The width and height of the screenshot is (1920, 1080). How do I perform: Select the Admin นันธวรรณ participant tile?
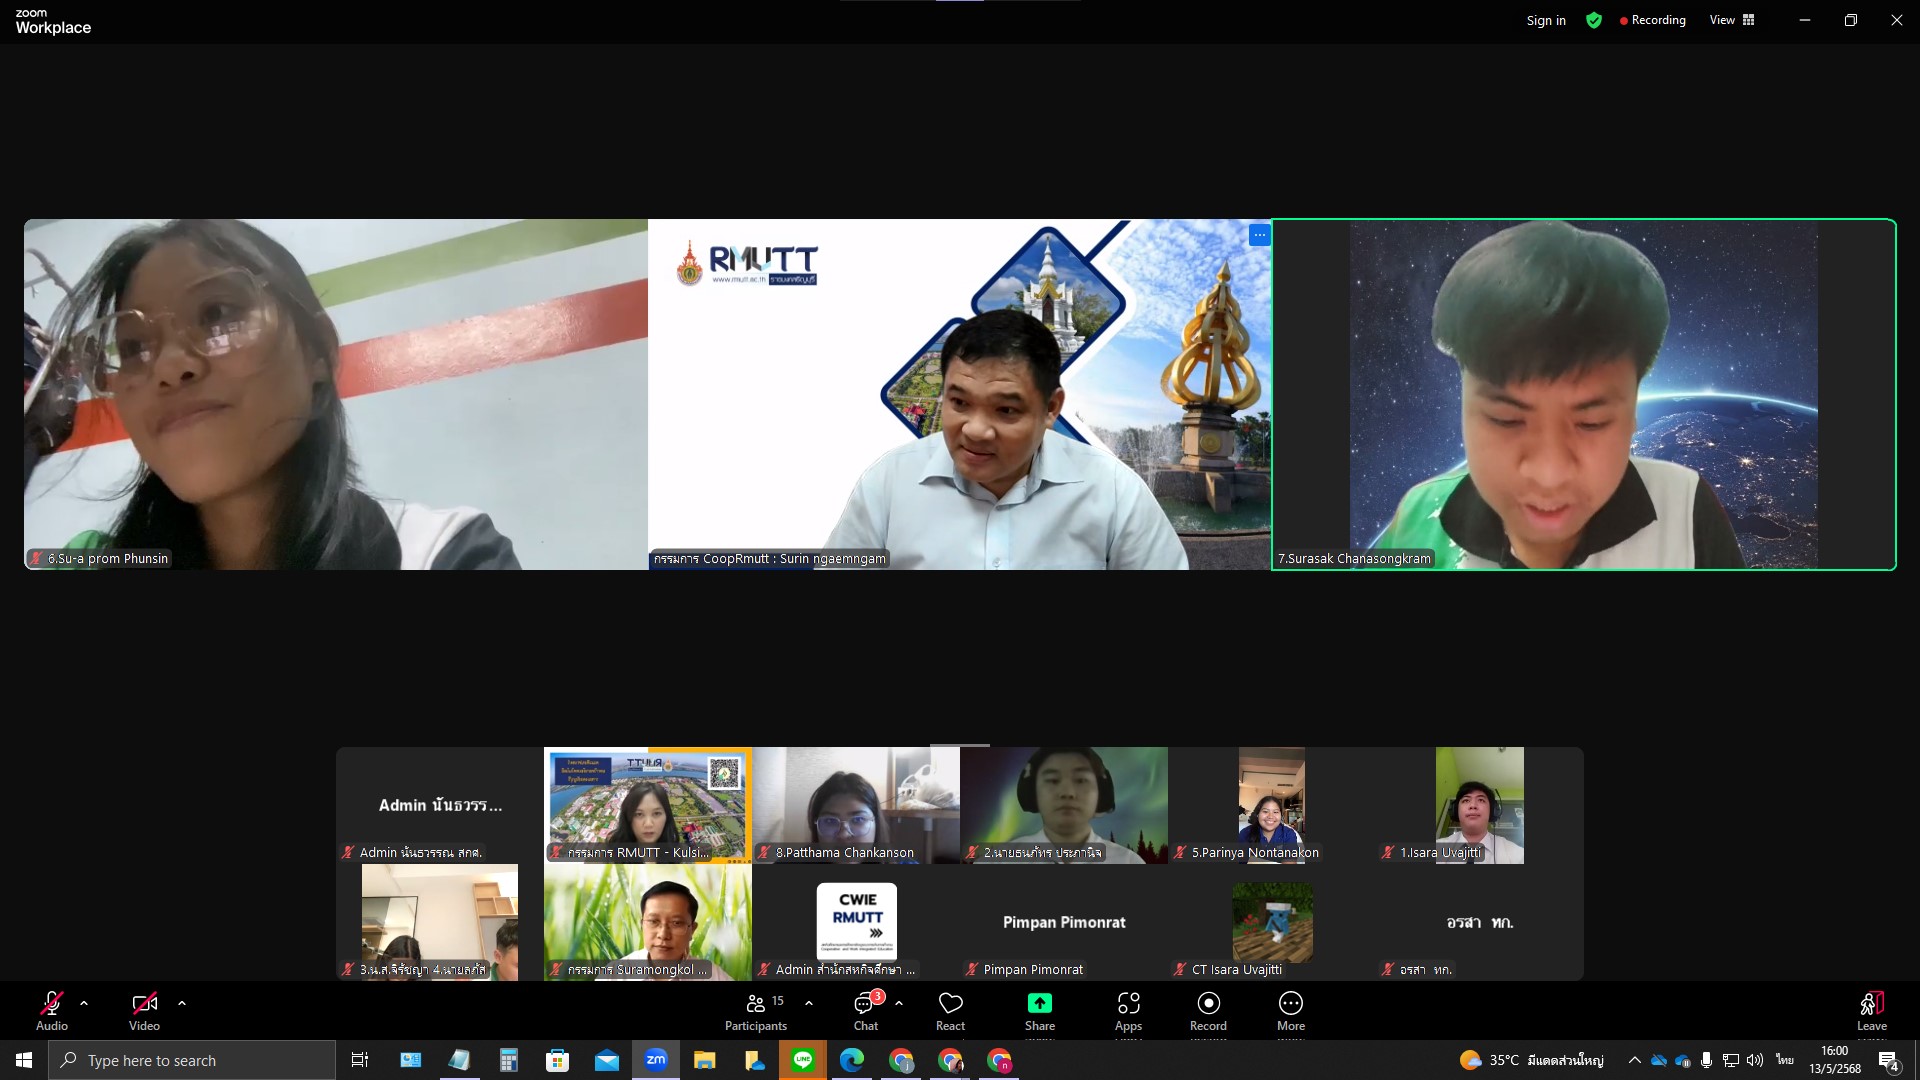tap(440, 805)
